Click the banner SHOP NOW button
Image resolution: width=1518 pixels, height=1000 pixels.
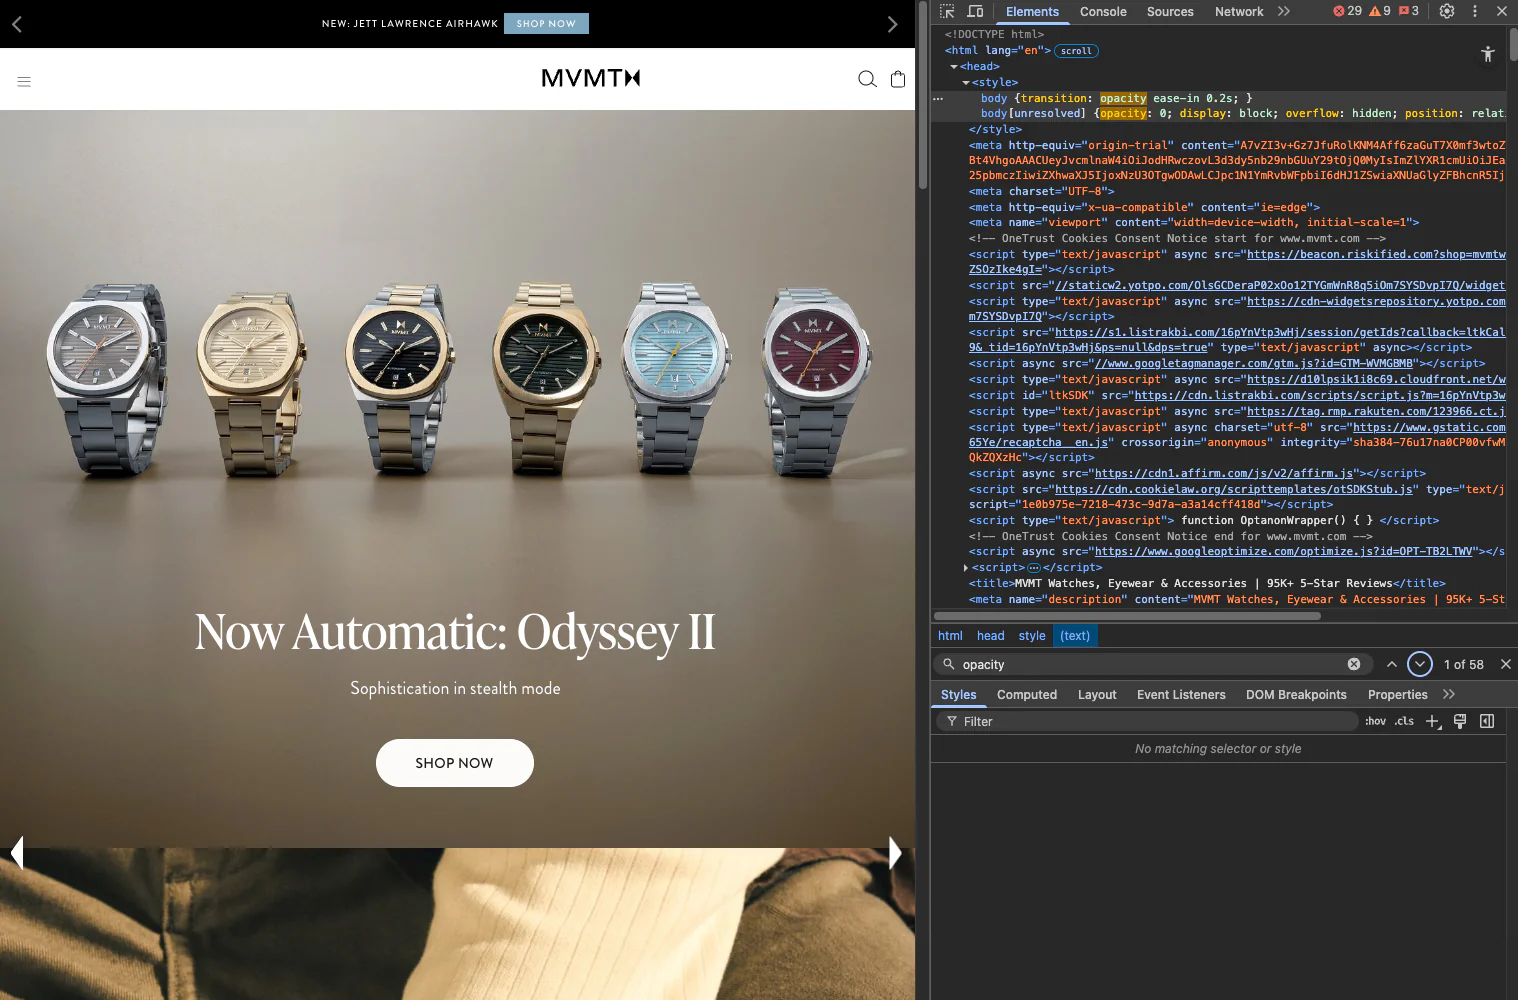(x=546, y=23)
